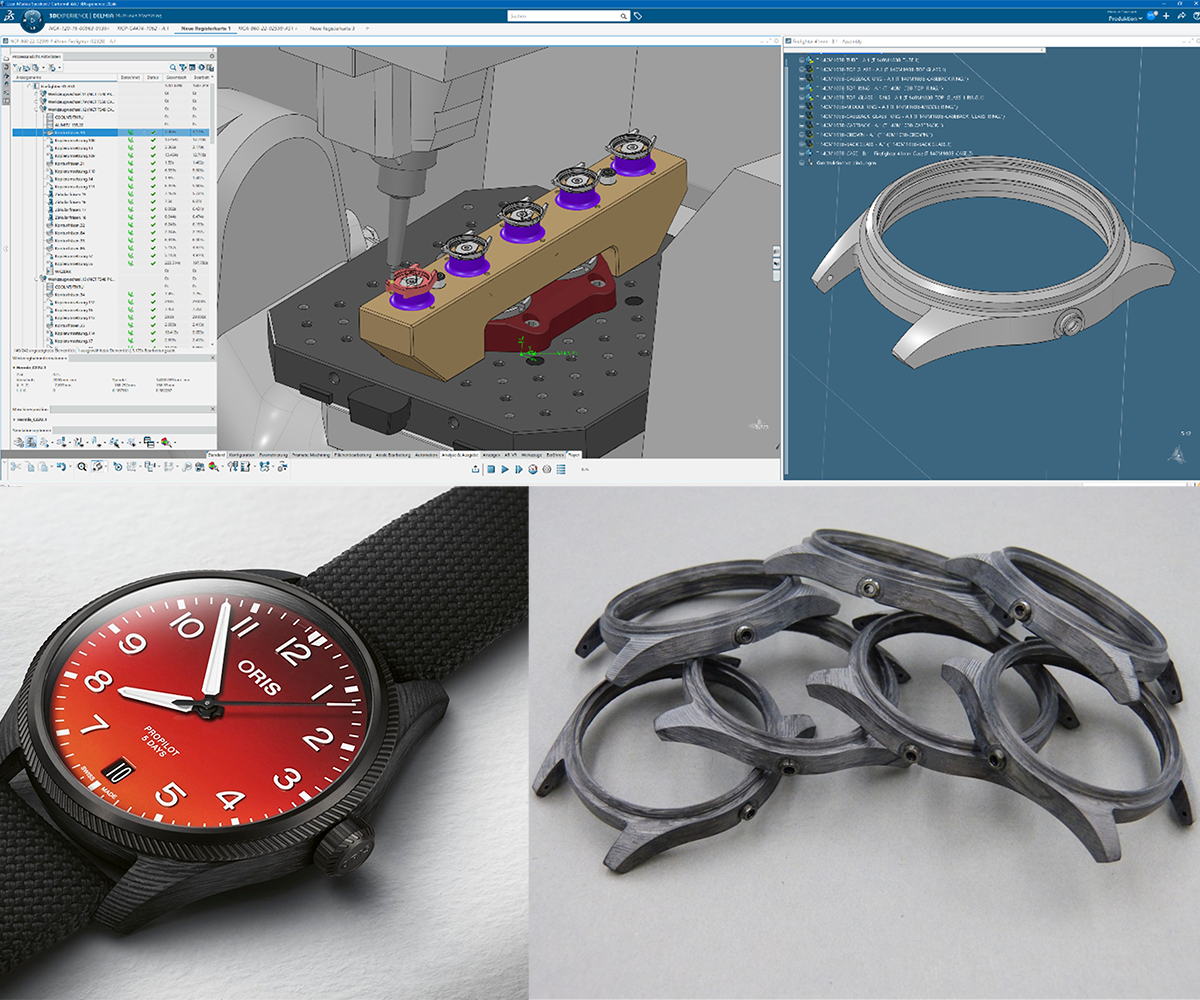Select the Standard toolbar tab
The image size is (1200, 1000).
pyautogui.click(x=217, y=455)
